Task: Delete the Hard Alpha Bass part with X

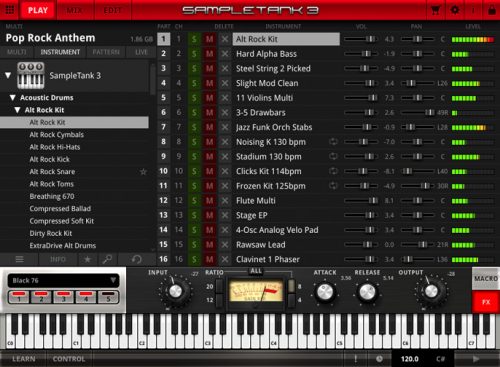Action: click(225, 54)
